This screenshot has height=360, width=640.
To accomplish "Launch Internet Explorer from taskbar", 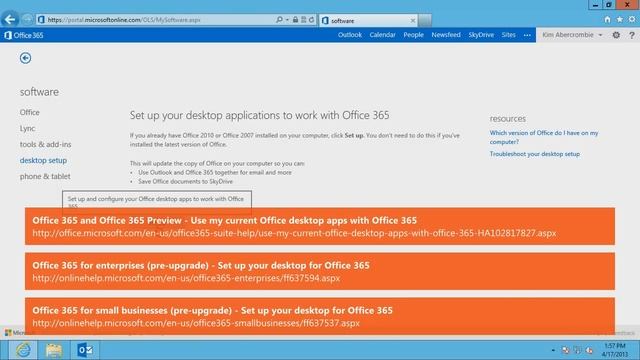I will click(23, 350).
